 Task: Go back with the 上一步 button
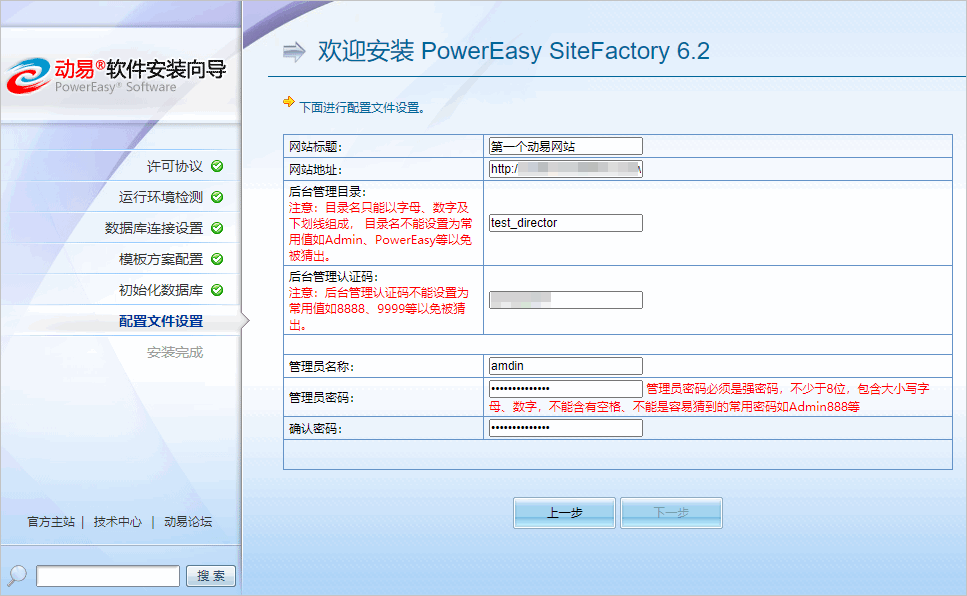pos(564,513)
